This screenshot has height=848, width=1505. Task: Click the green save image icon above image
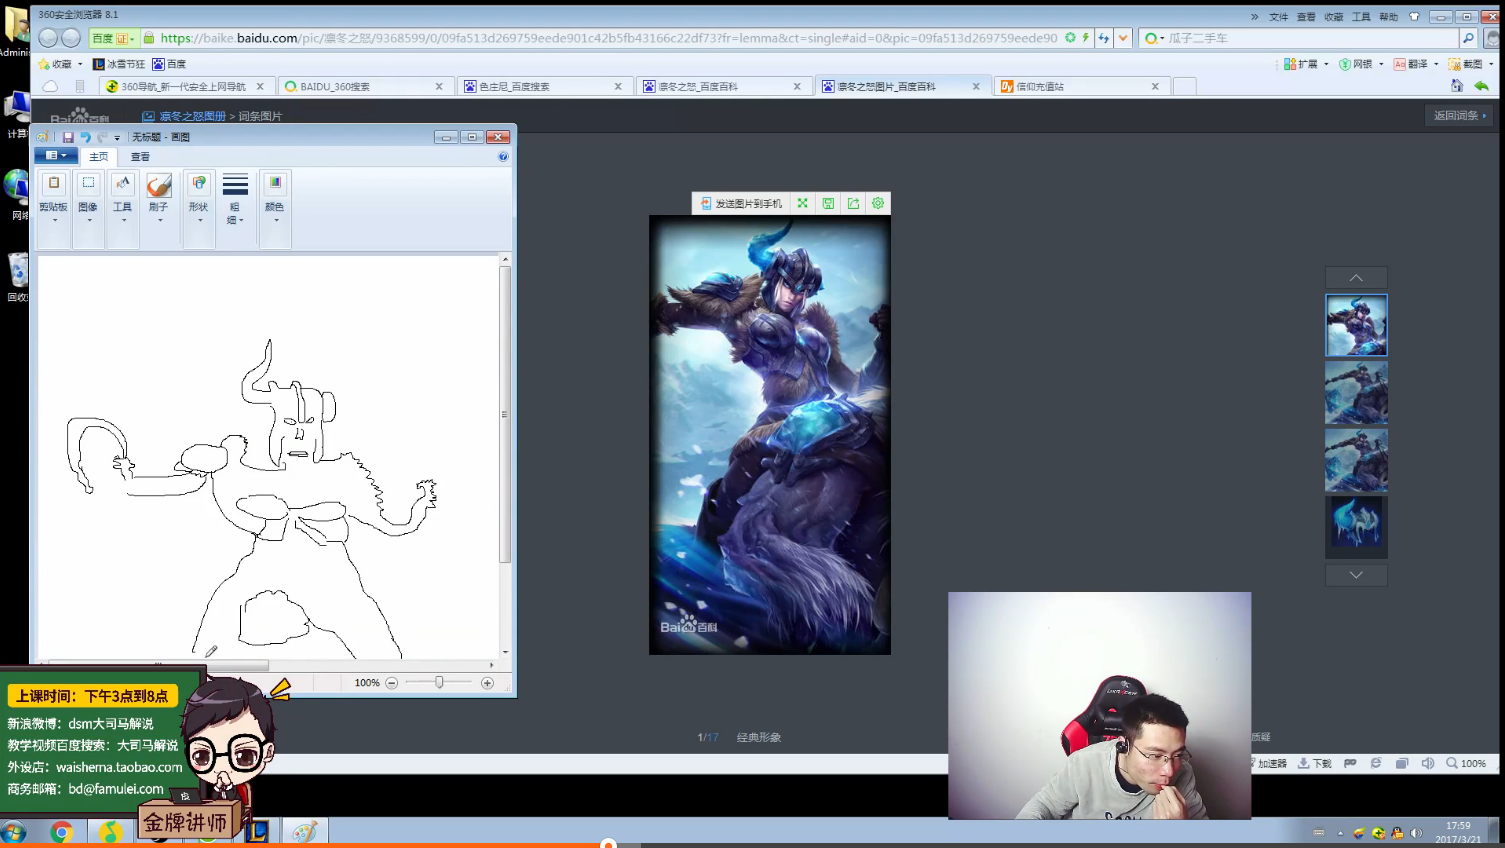(x=828, y=203)
